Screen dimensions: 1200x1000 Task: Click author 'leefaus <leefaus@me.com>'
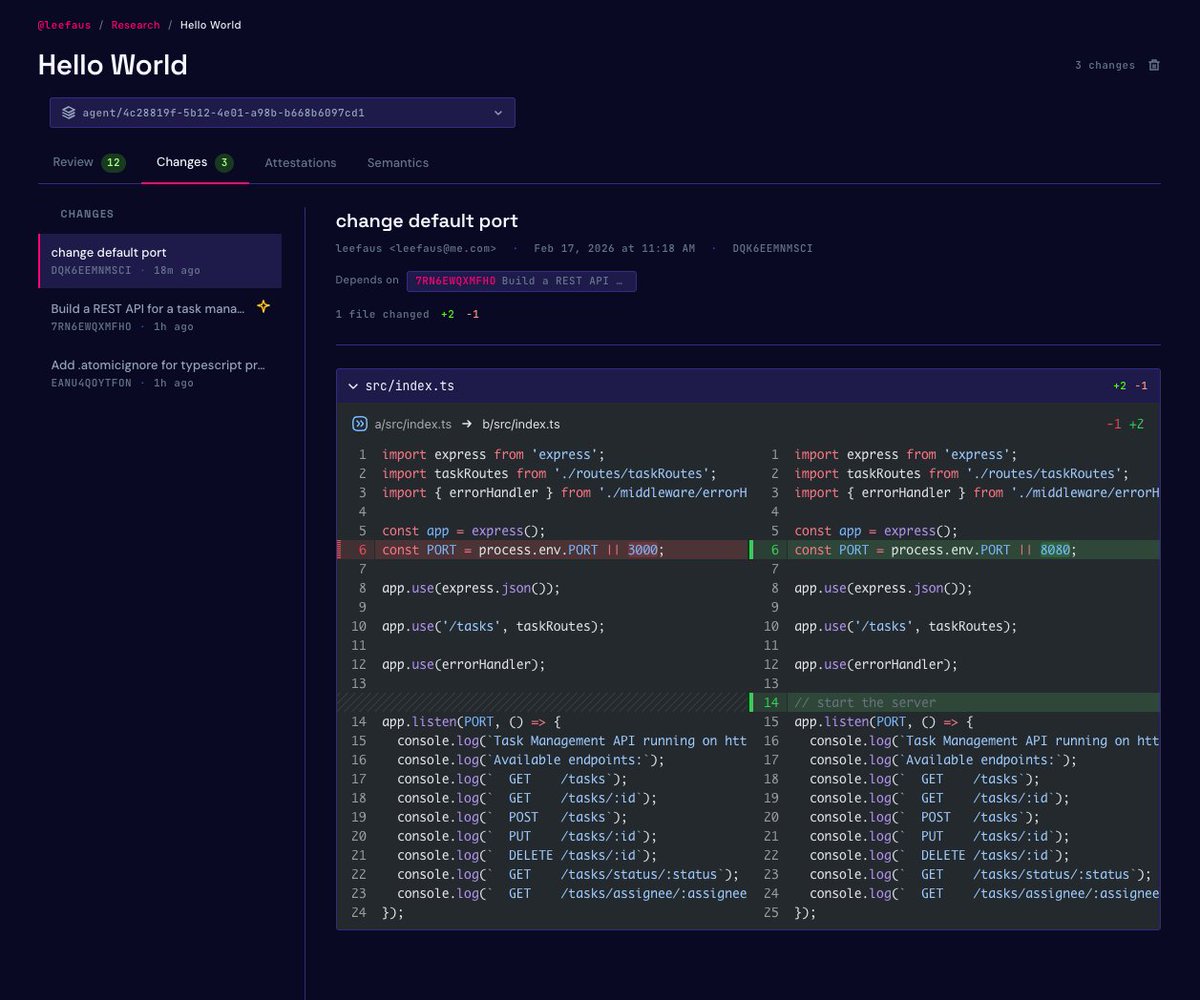[x=416, y=248]
